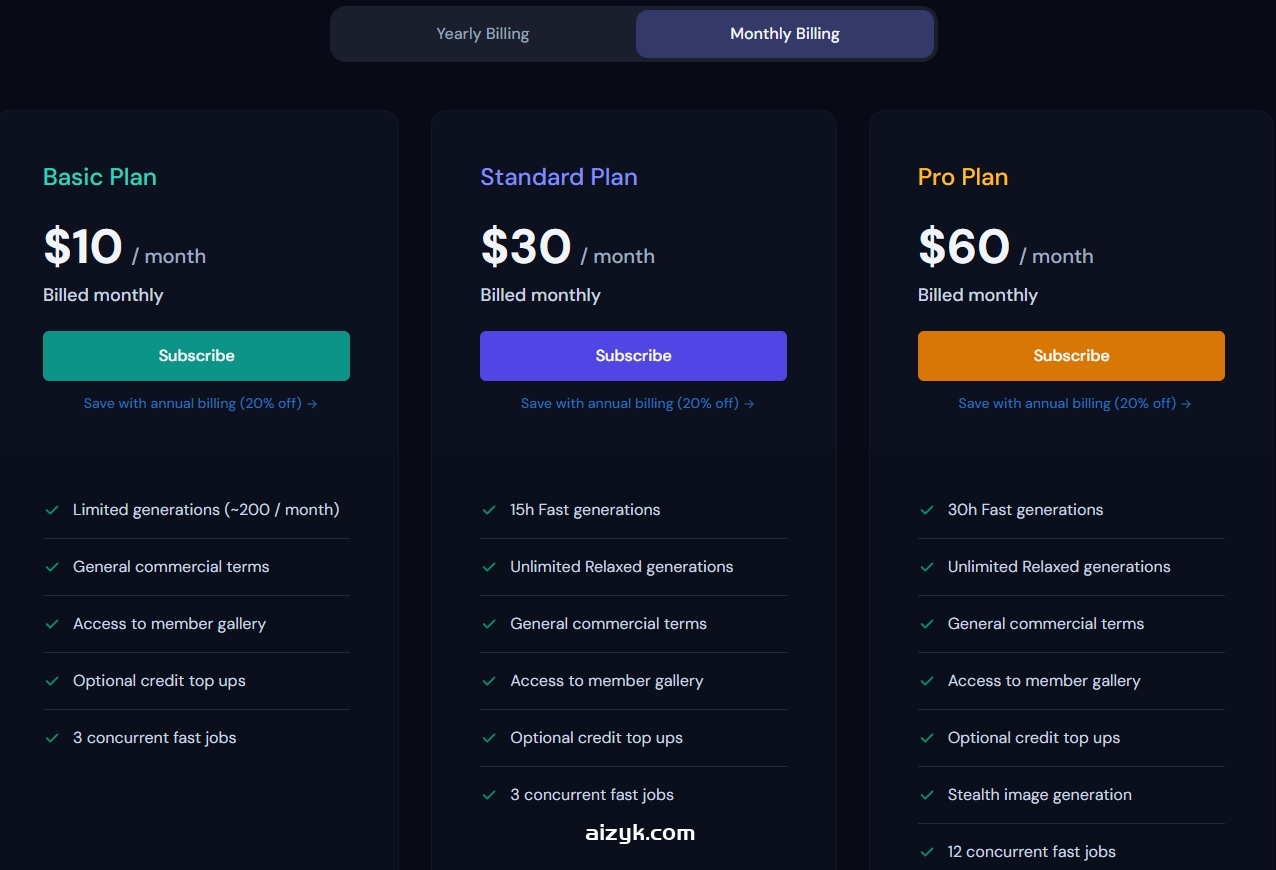The width and height of the screenshot is (1276, 870).
Task: Open annual billing savings link under Standard Plan
Action: tap(637, 404)
